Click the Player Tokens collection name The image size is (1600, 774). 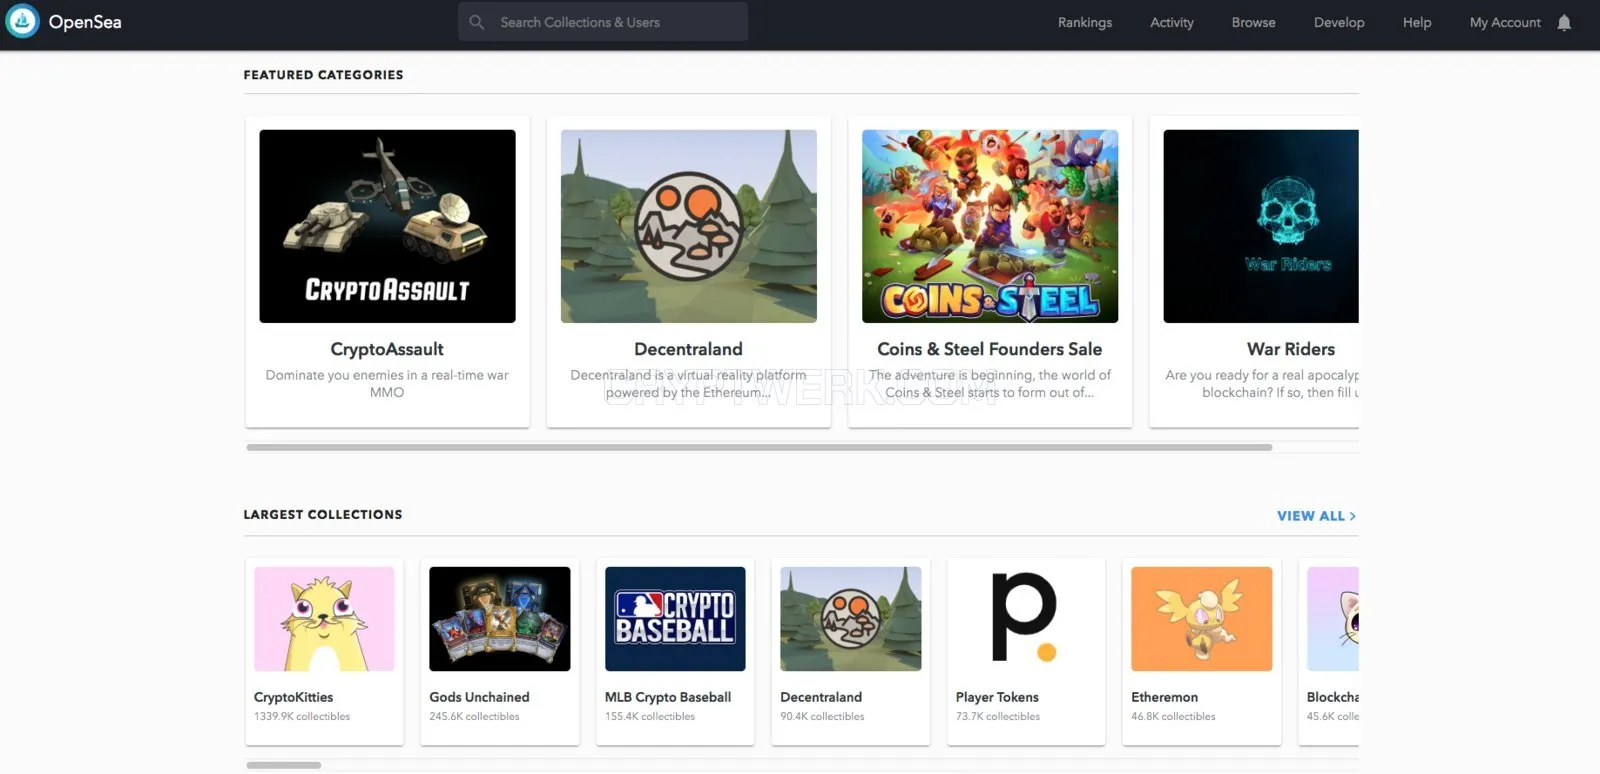tap(997, 697)
